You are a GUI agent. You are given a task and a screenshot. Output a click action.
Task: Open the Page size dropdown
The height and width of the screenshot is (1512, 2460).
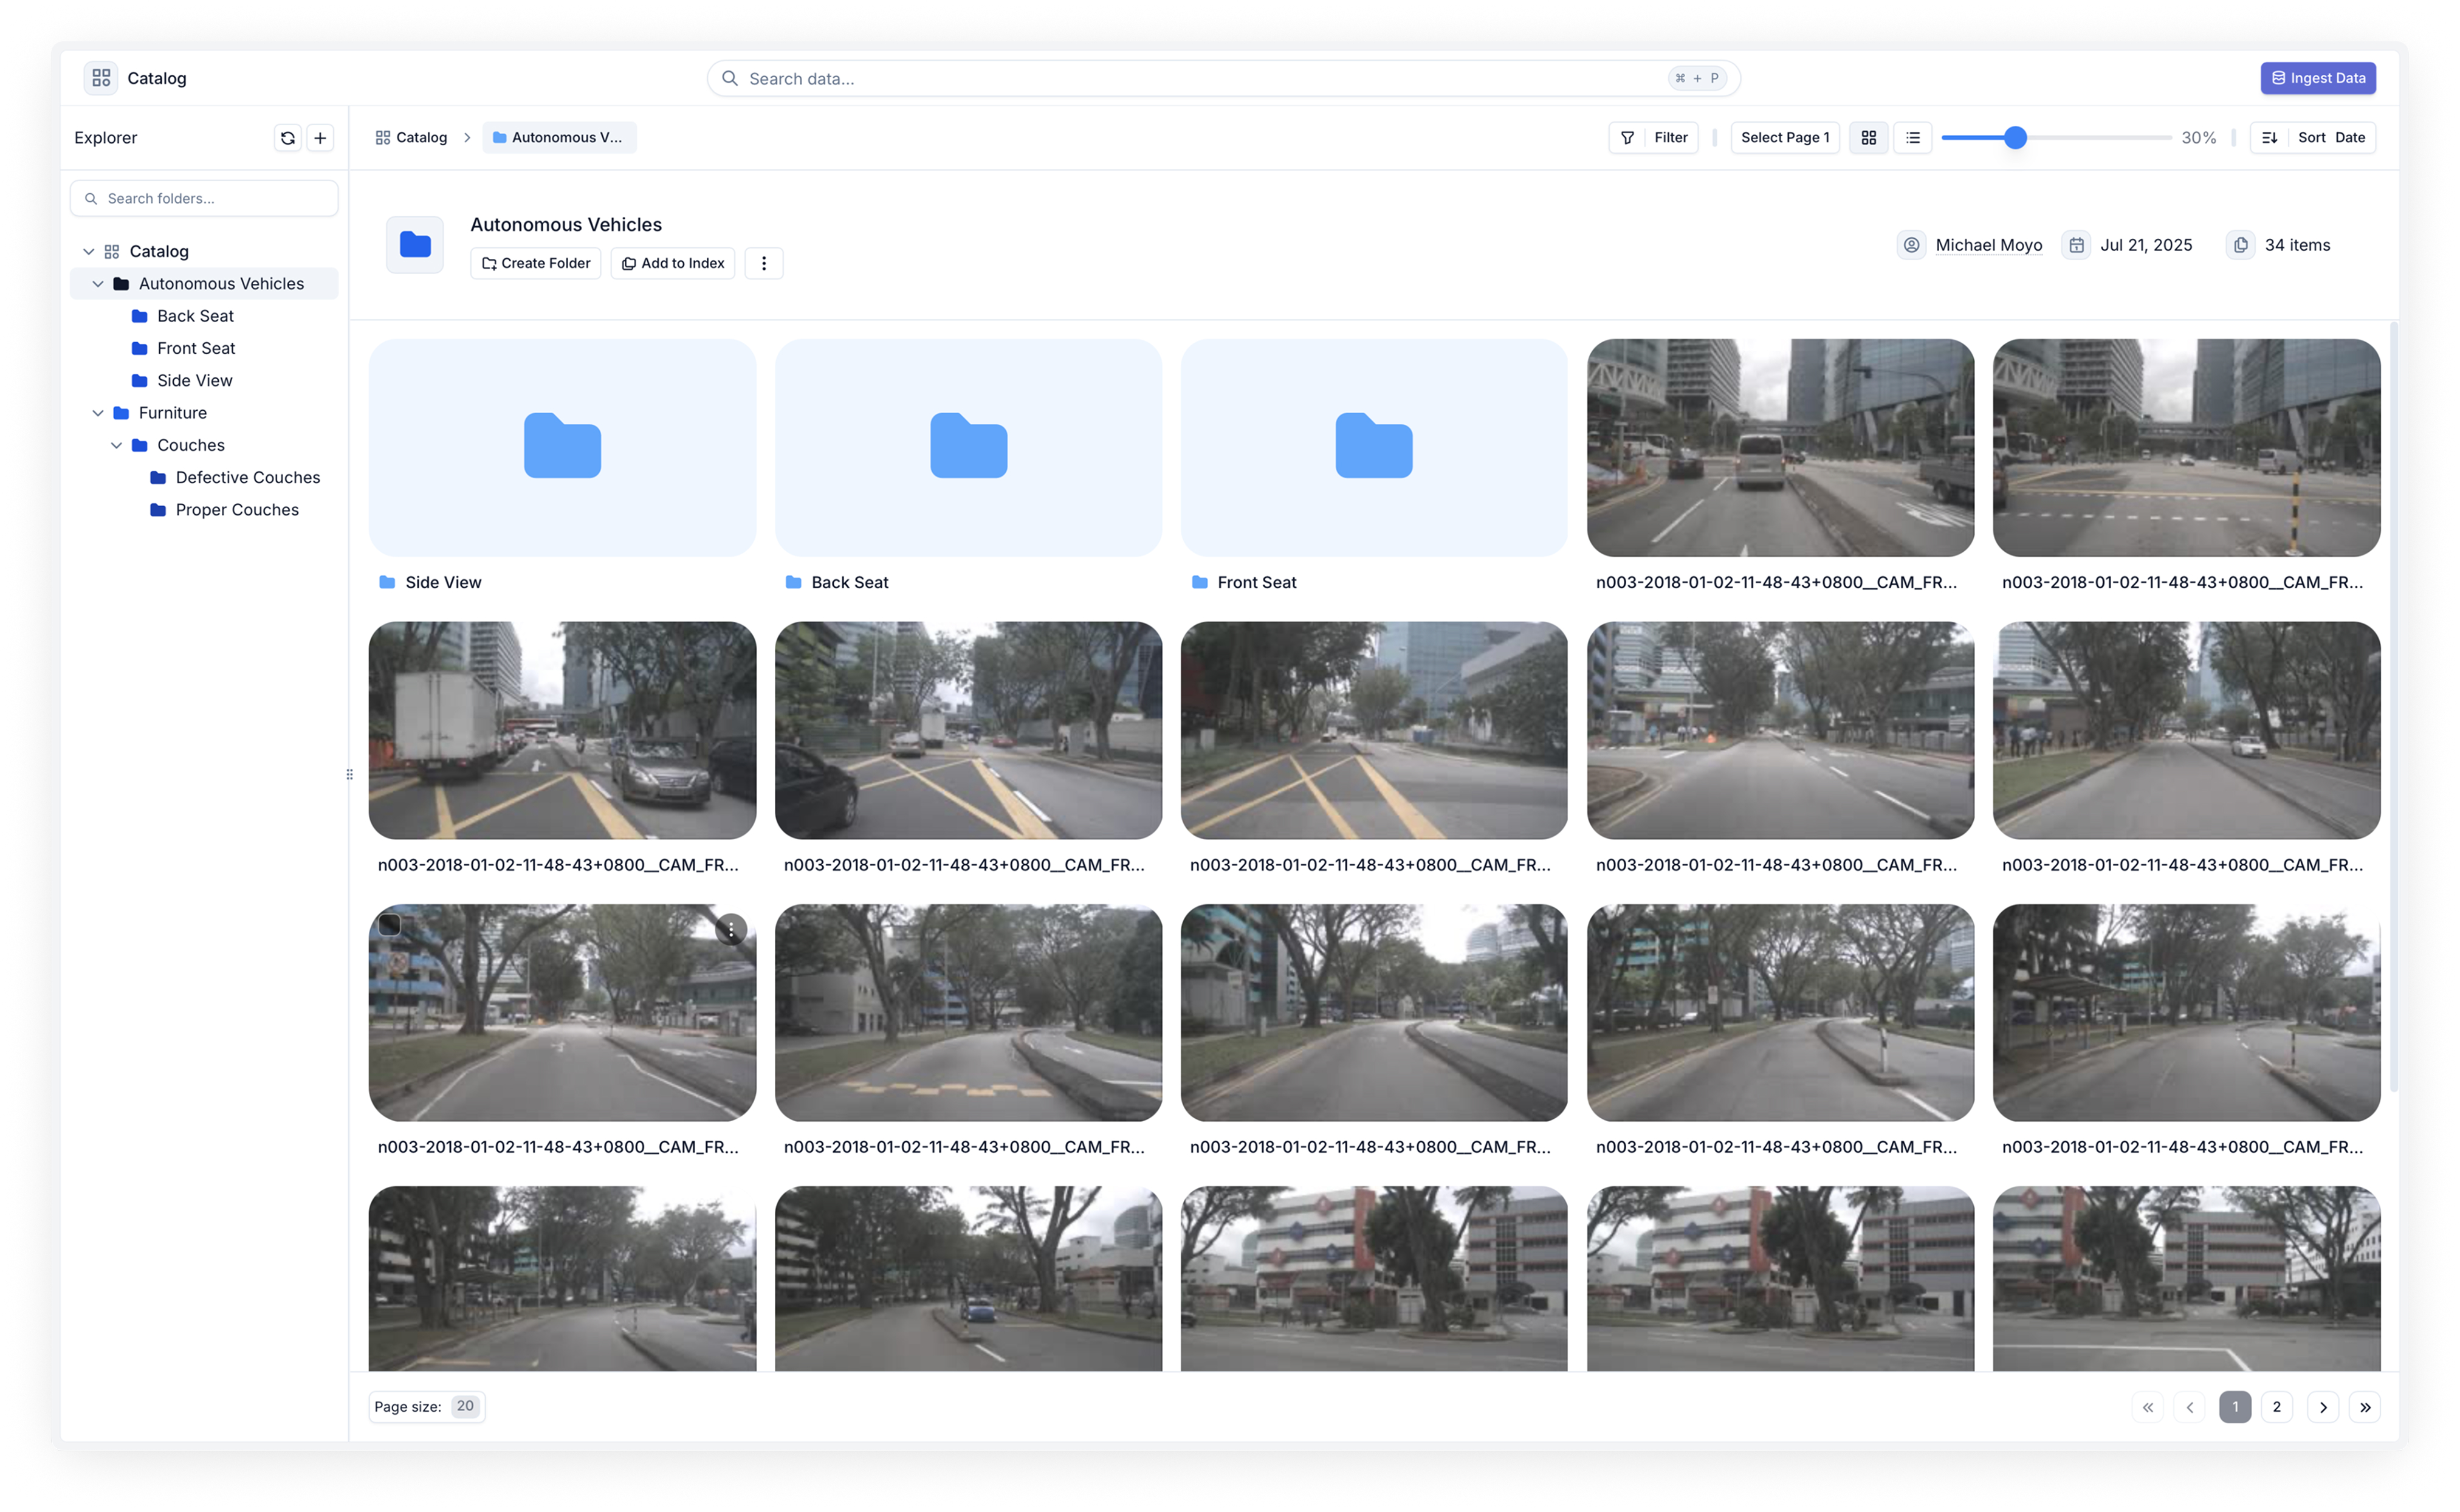click(x=465, y=1406)
